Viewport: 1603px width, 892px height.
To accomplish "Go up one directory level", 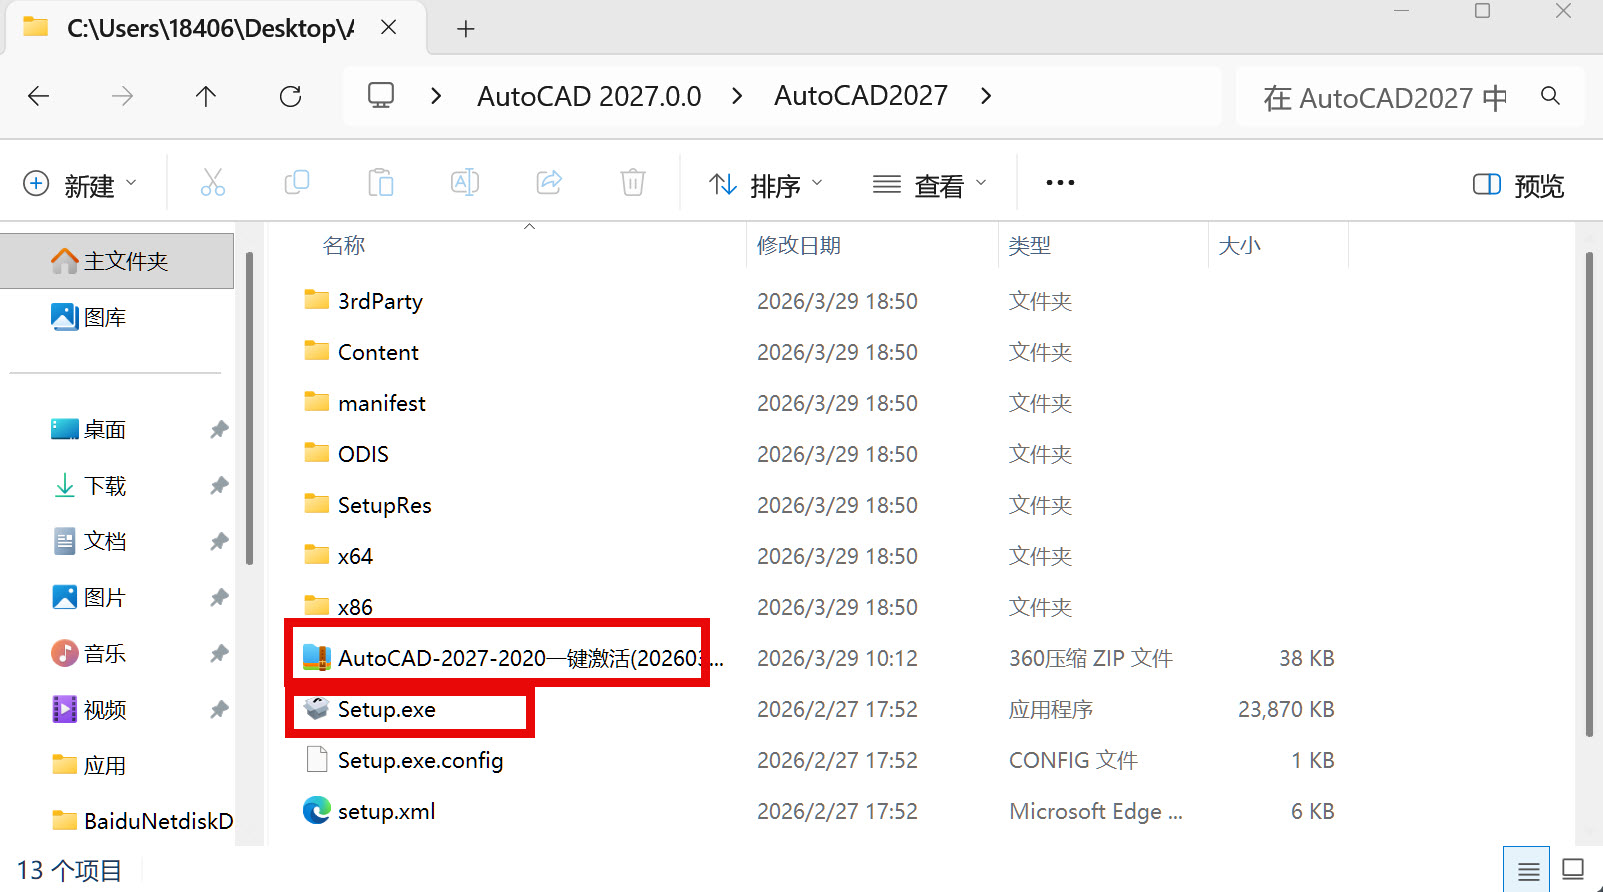I will point(206,96).
